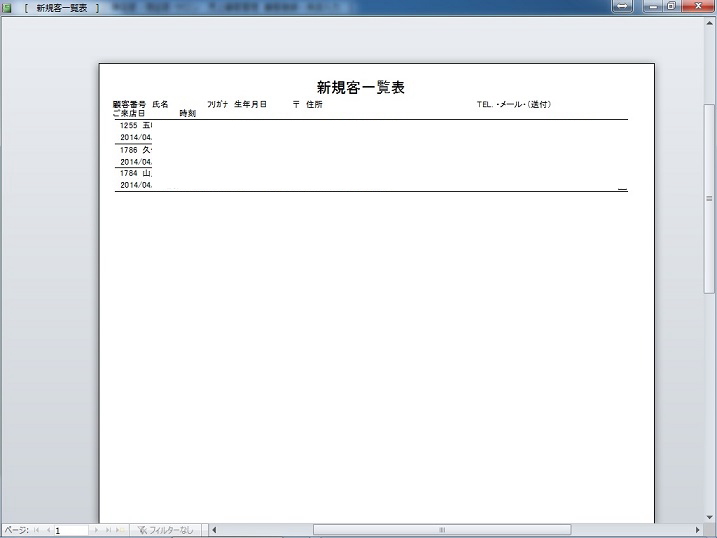Viewport: 717px width, 538px height.
Task: Click the 氏名 column header
Action: coord(160,104)
